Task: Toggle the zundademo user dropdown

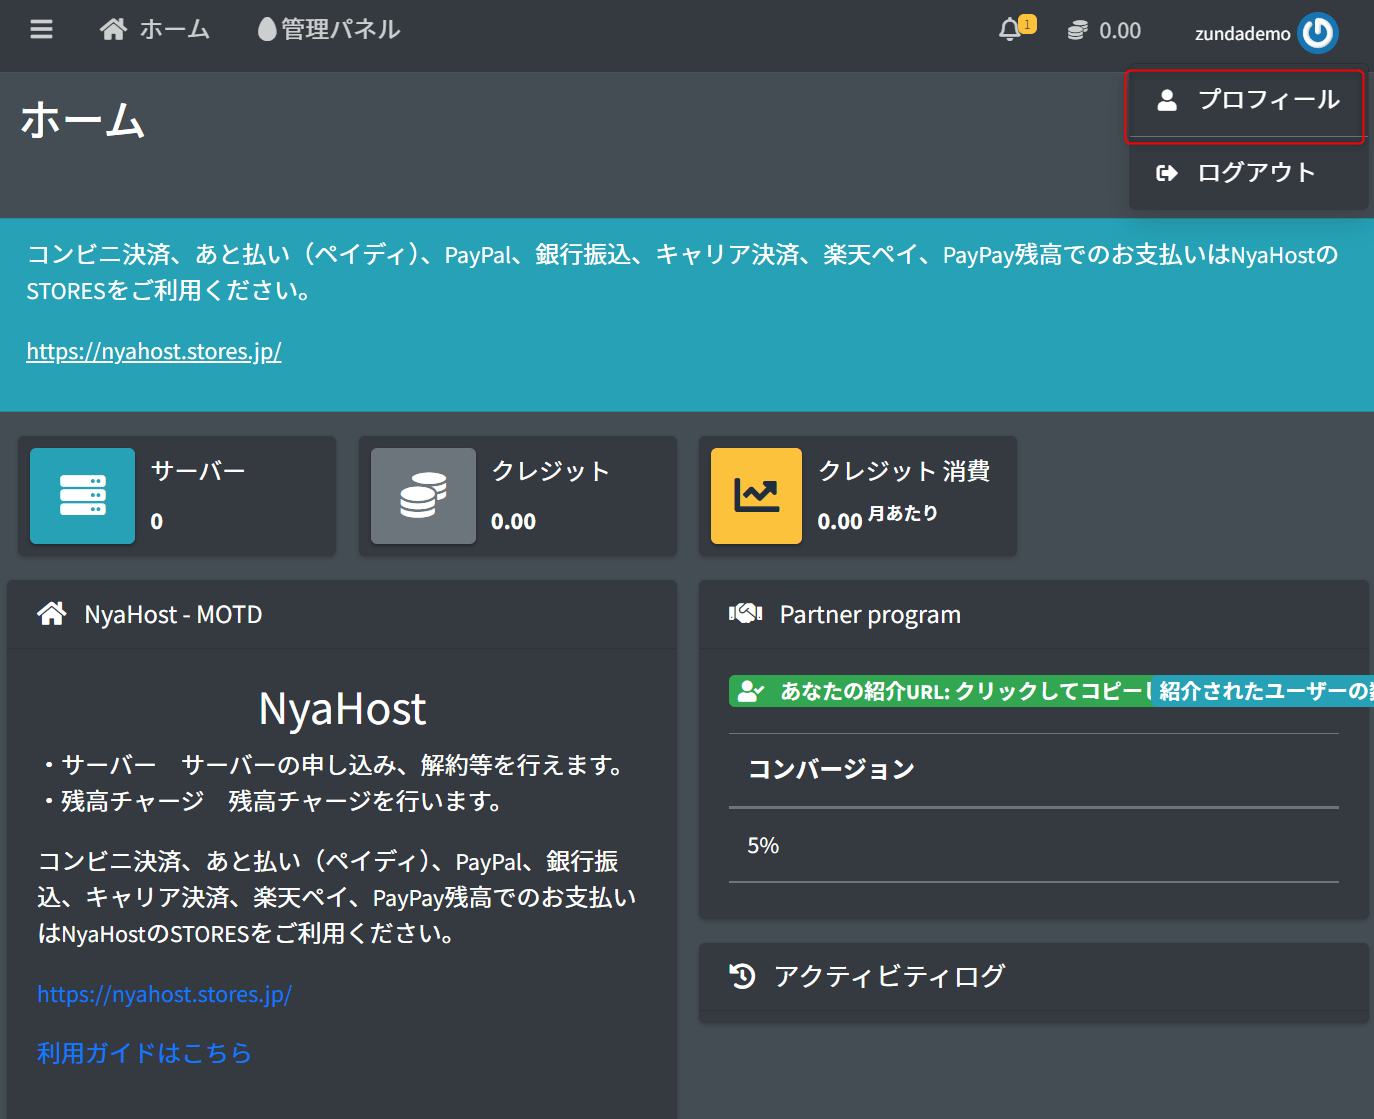Action: tap(1266, 33)
